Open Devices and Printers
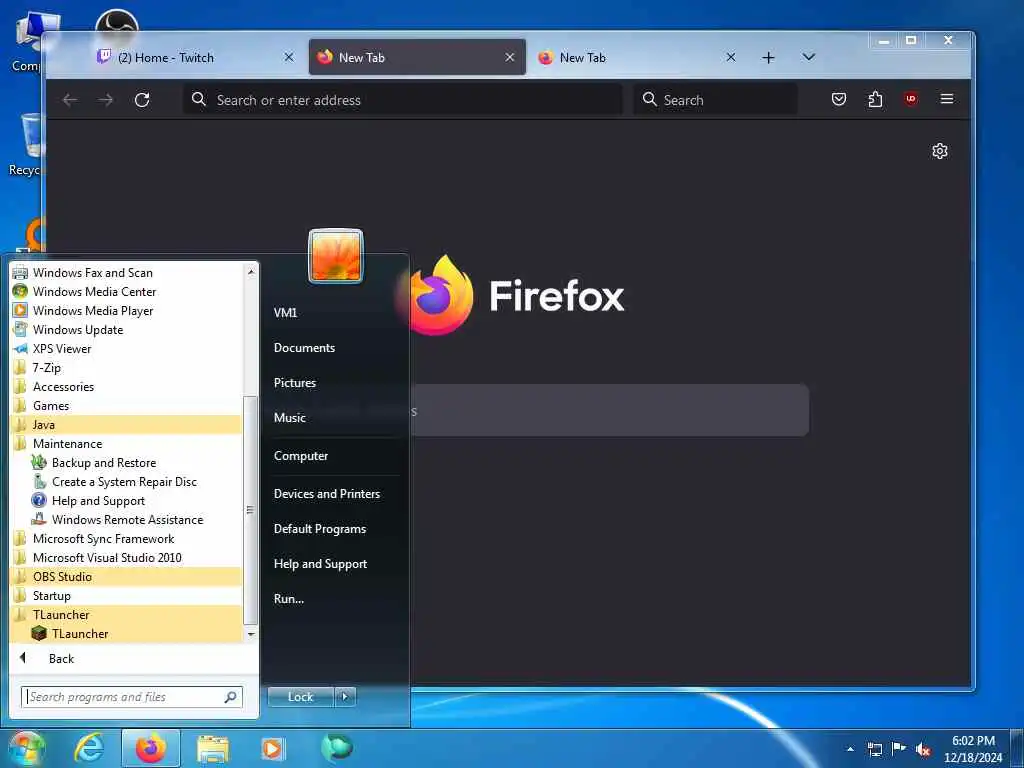1024x768 pixels. (327, 494)
